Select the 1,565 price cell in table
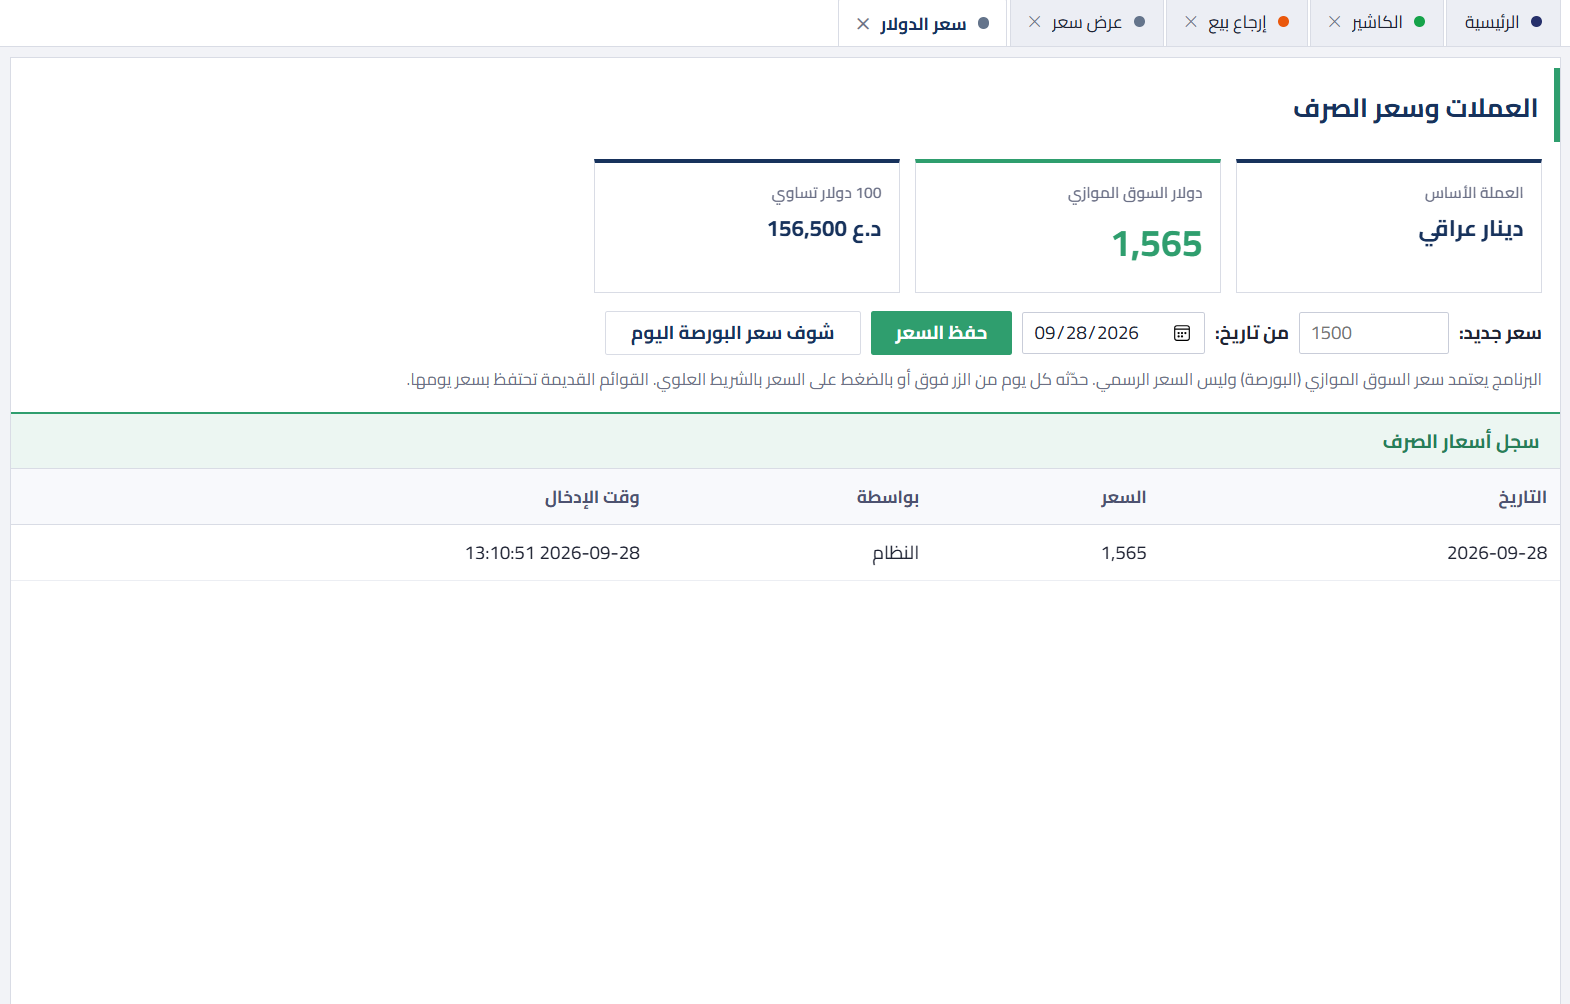 pyautogui.click(x=1124, y=553)
